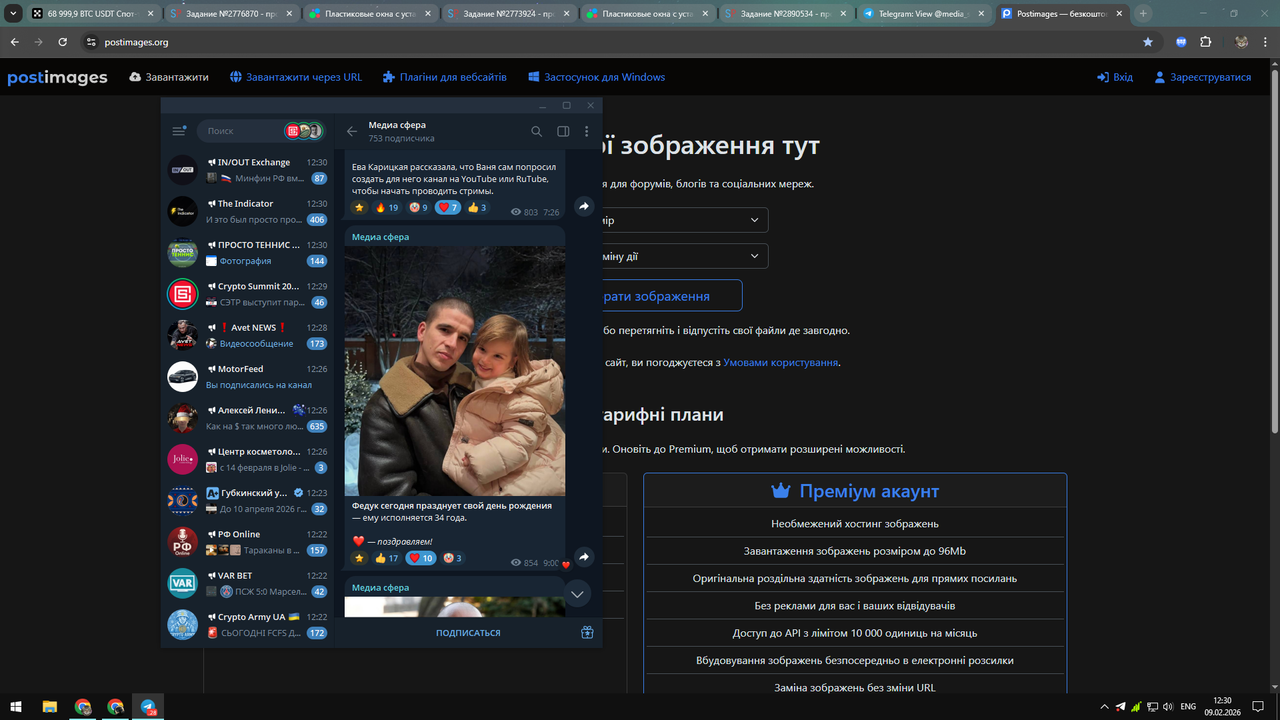Open "Плагіни для вебсайтів" menu item

pyautogui.click(x=445, y=76)
